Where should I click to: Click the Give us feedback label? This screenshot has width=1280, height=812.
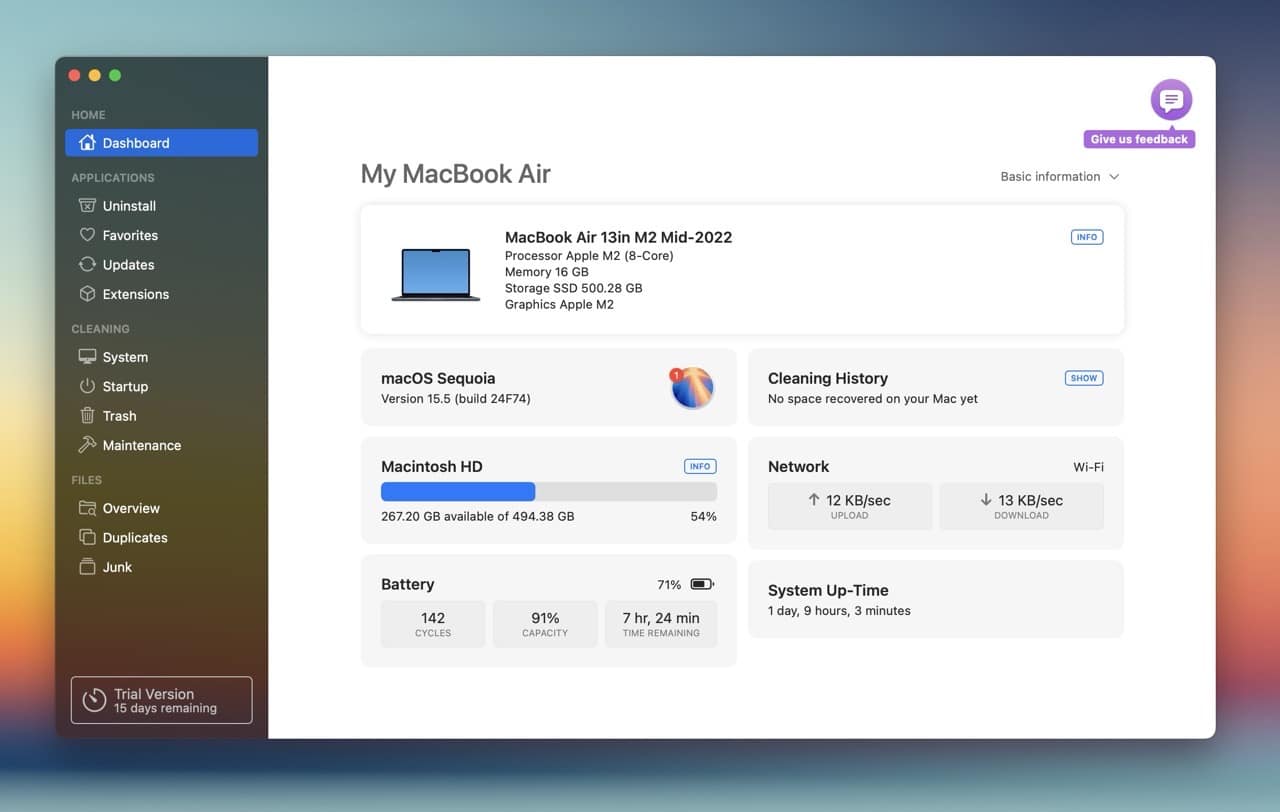tap(1139, 139)
